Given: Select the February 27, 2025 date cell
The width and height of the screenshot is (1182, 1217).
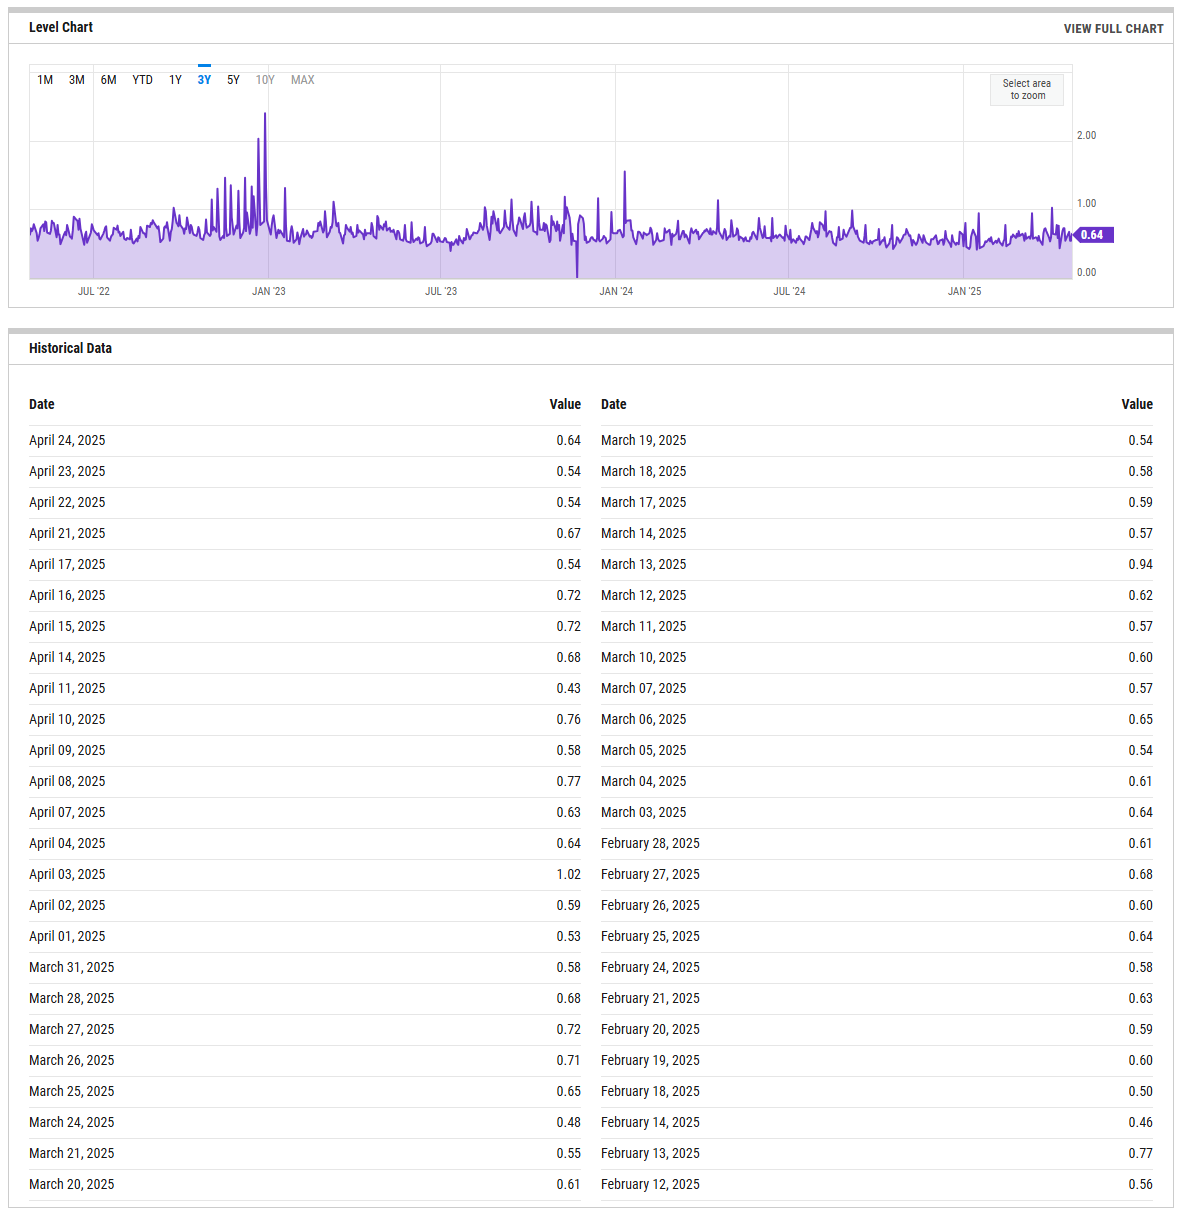Looking at the screenshot, I should tap(651, 874).
